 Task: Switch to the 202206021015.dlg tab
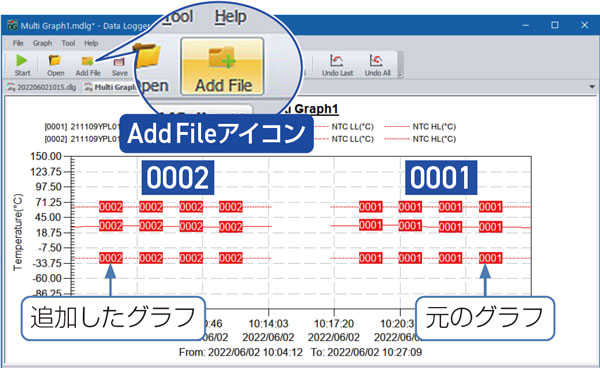point(42,87)
